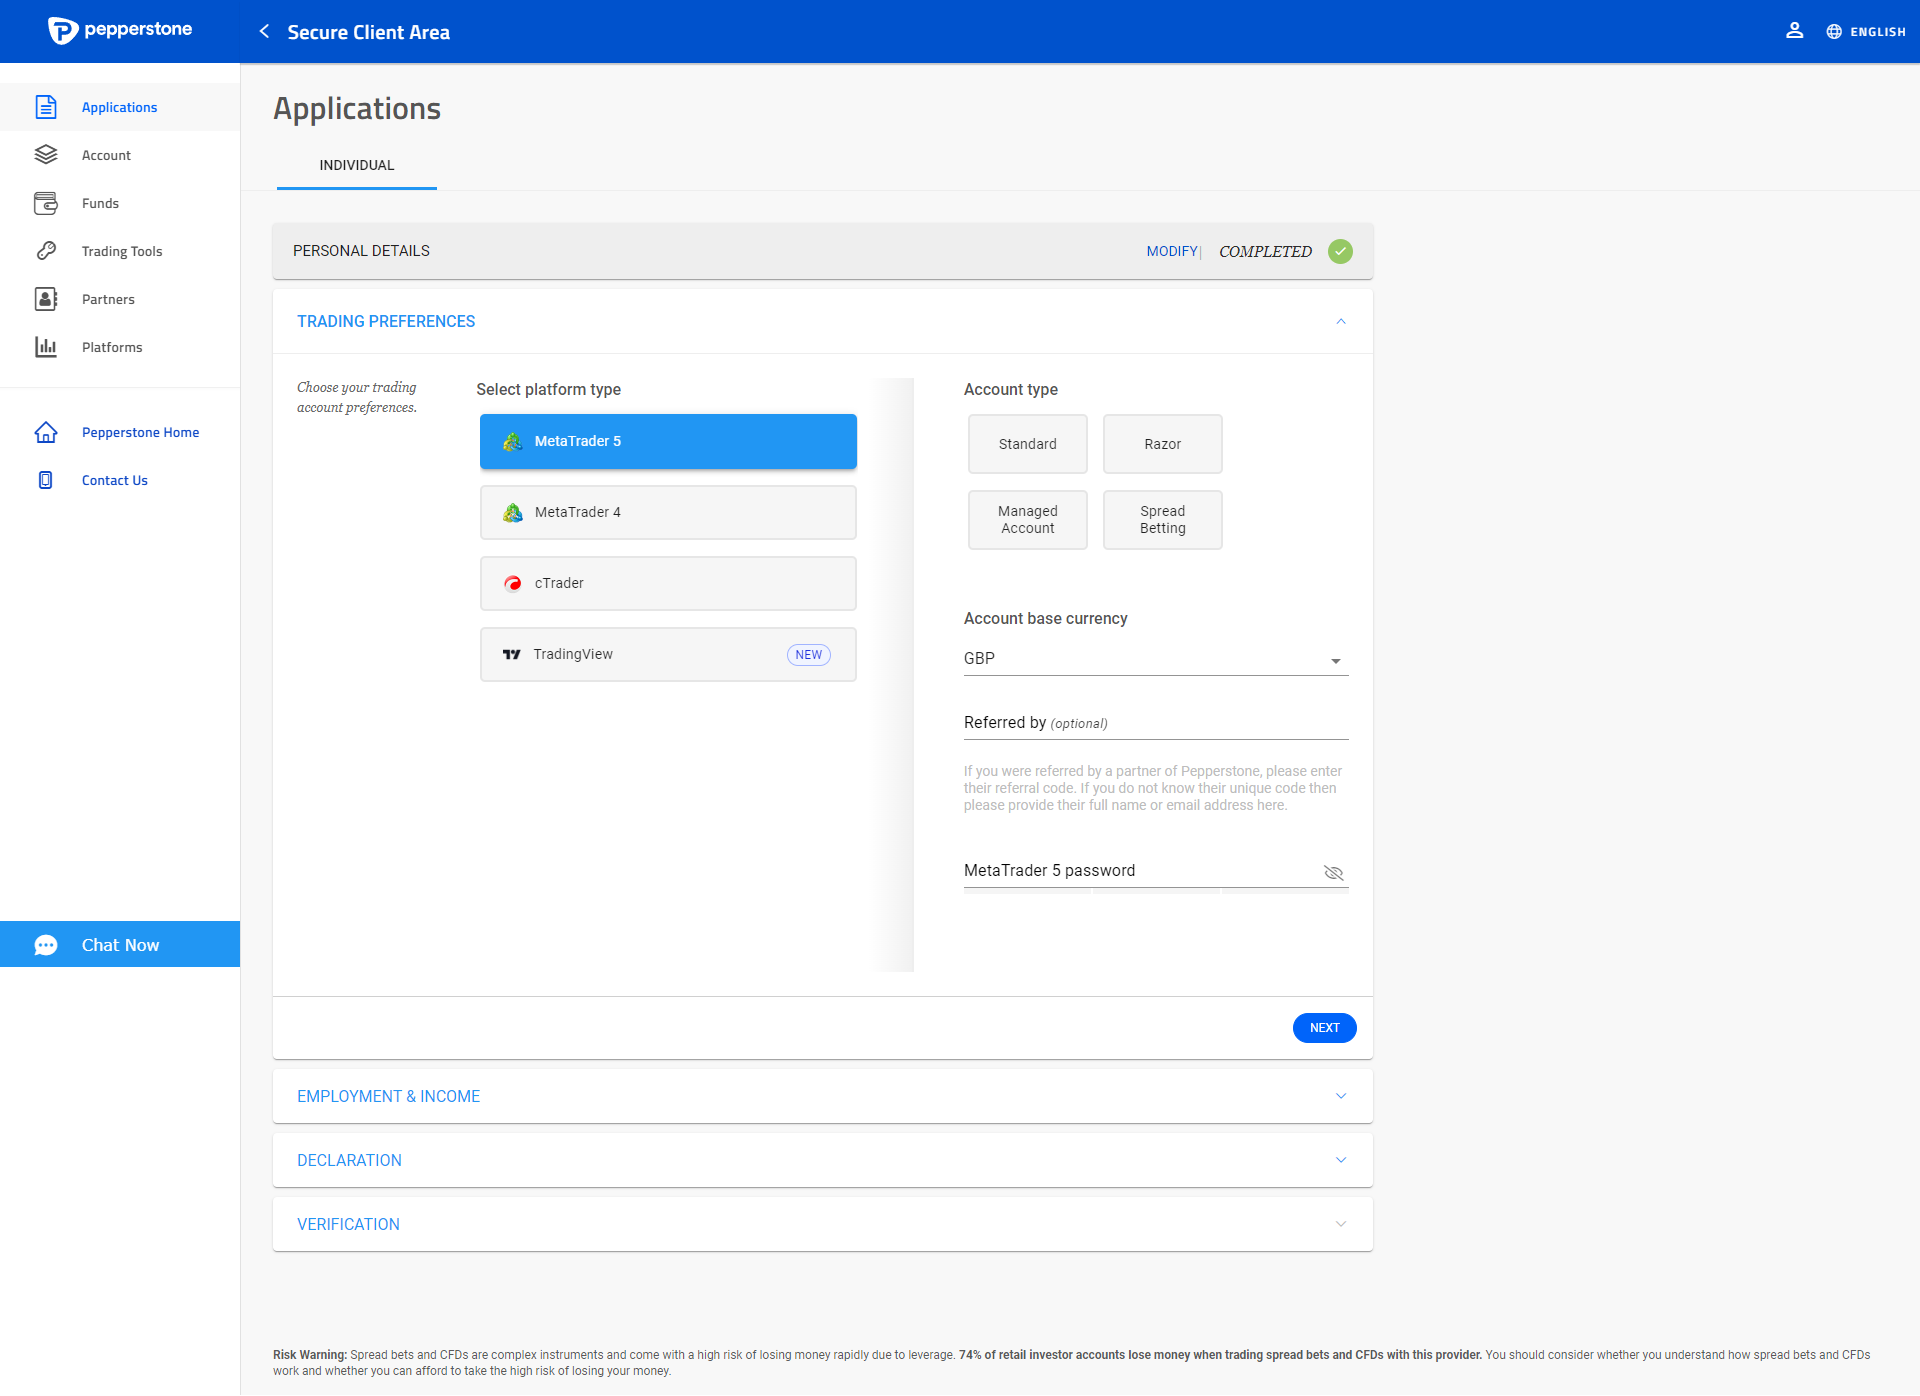Click the Verification heading
1920x1396 pixels.
(348, 1224)
